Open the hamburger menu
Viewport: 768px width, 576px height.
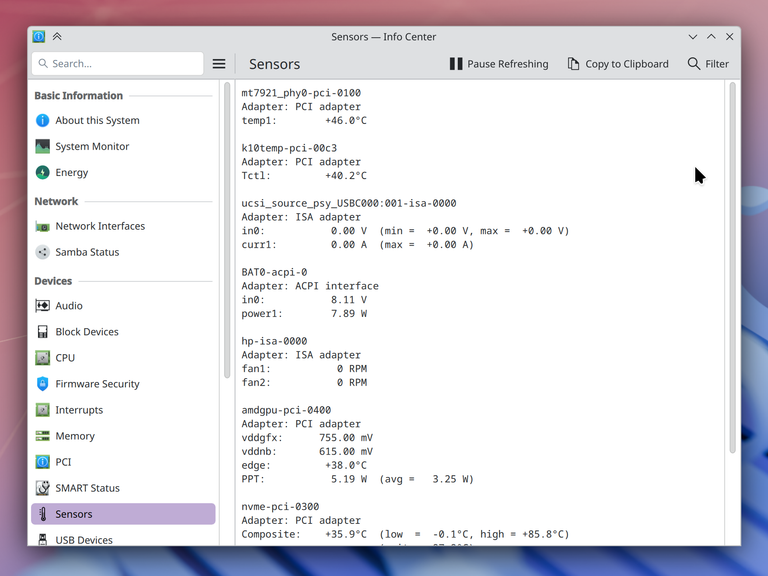(219, 64)
